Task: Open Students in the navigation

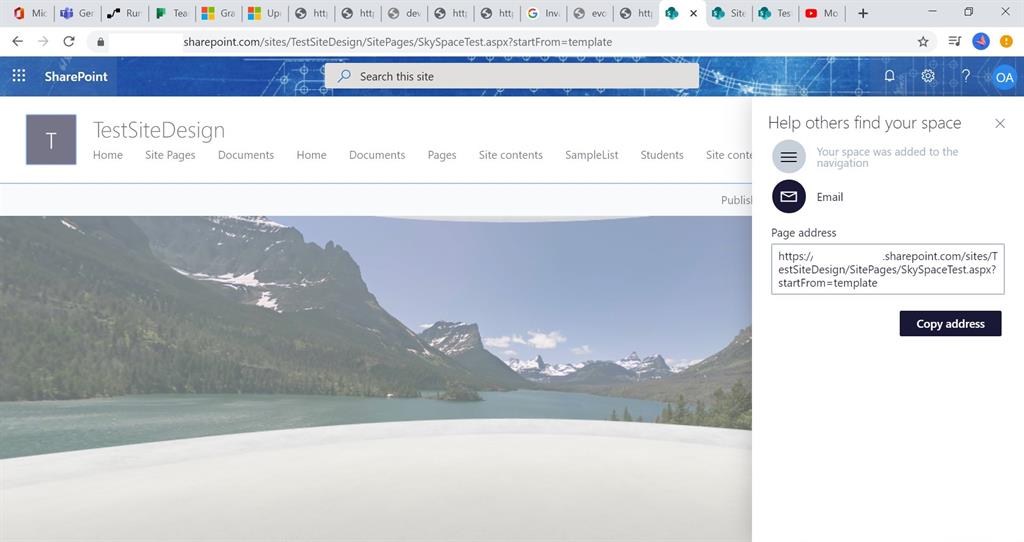Action: pyautogui.click(x=662, y=155)
